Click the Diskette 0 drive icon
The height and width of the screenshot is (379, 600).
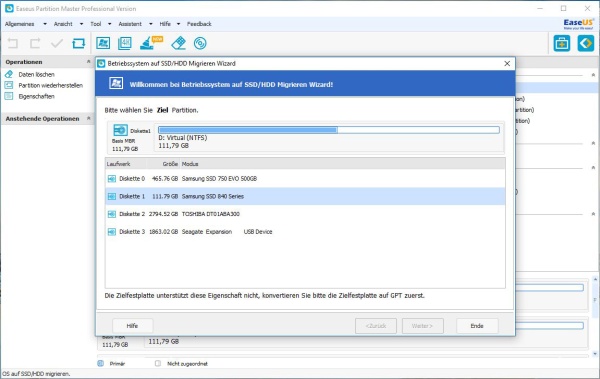112,179
